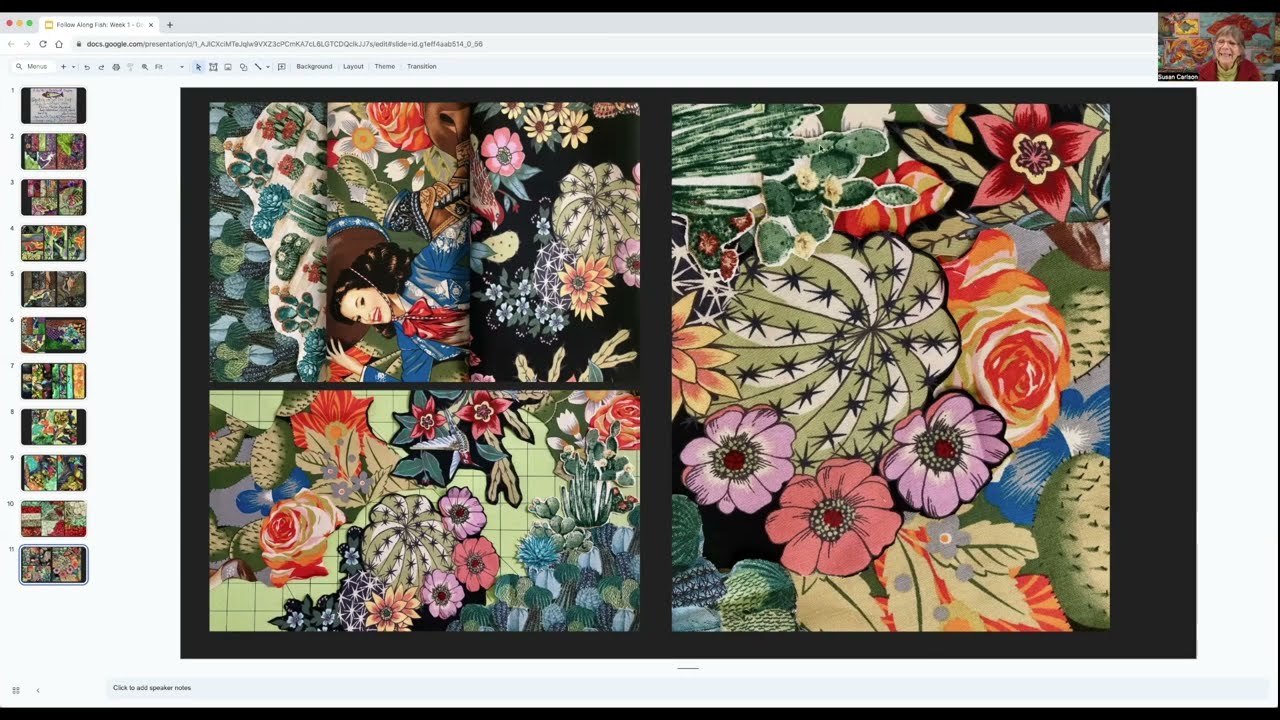Open the Shape tool
The width and height of the screenshot is (1280, 720).
click(243, 67)
